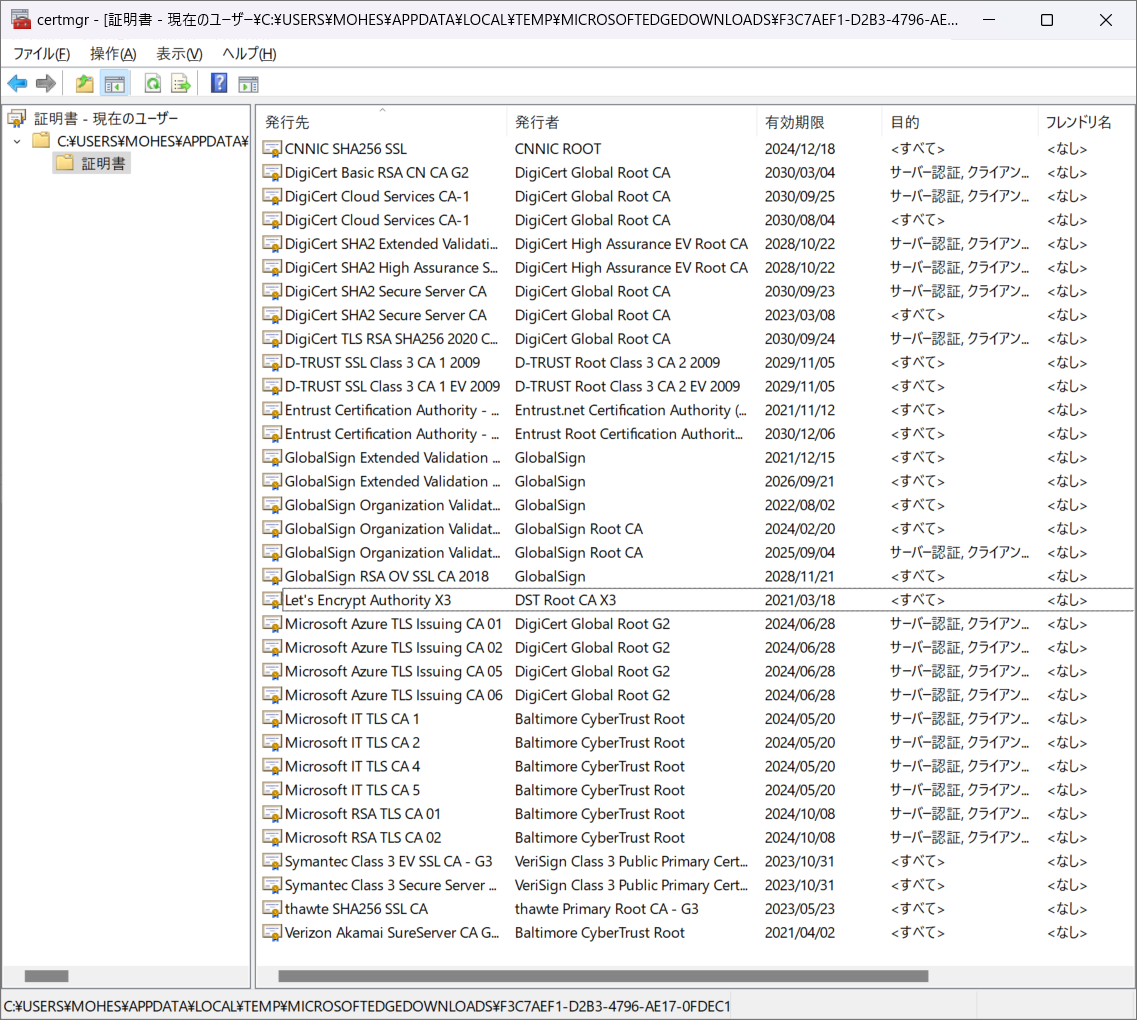Open the 表示(V) menu
The image size is (1137, 1020).
pos(179,54)
